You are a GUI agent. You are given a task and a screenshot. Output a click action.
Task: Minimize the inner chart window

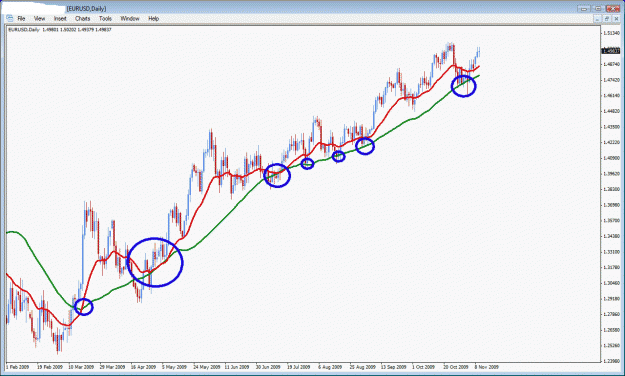pos(597,19)
